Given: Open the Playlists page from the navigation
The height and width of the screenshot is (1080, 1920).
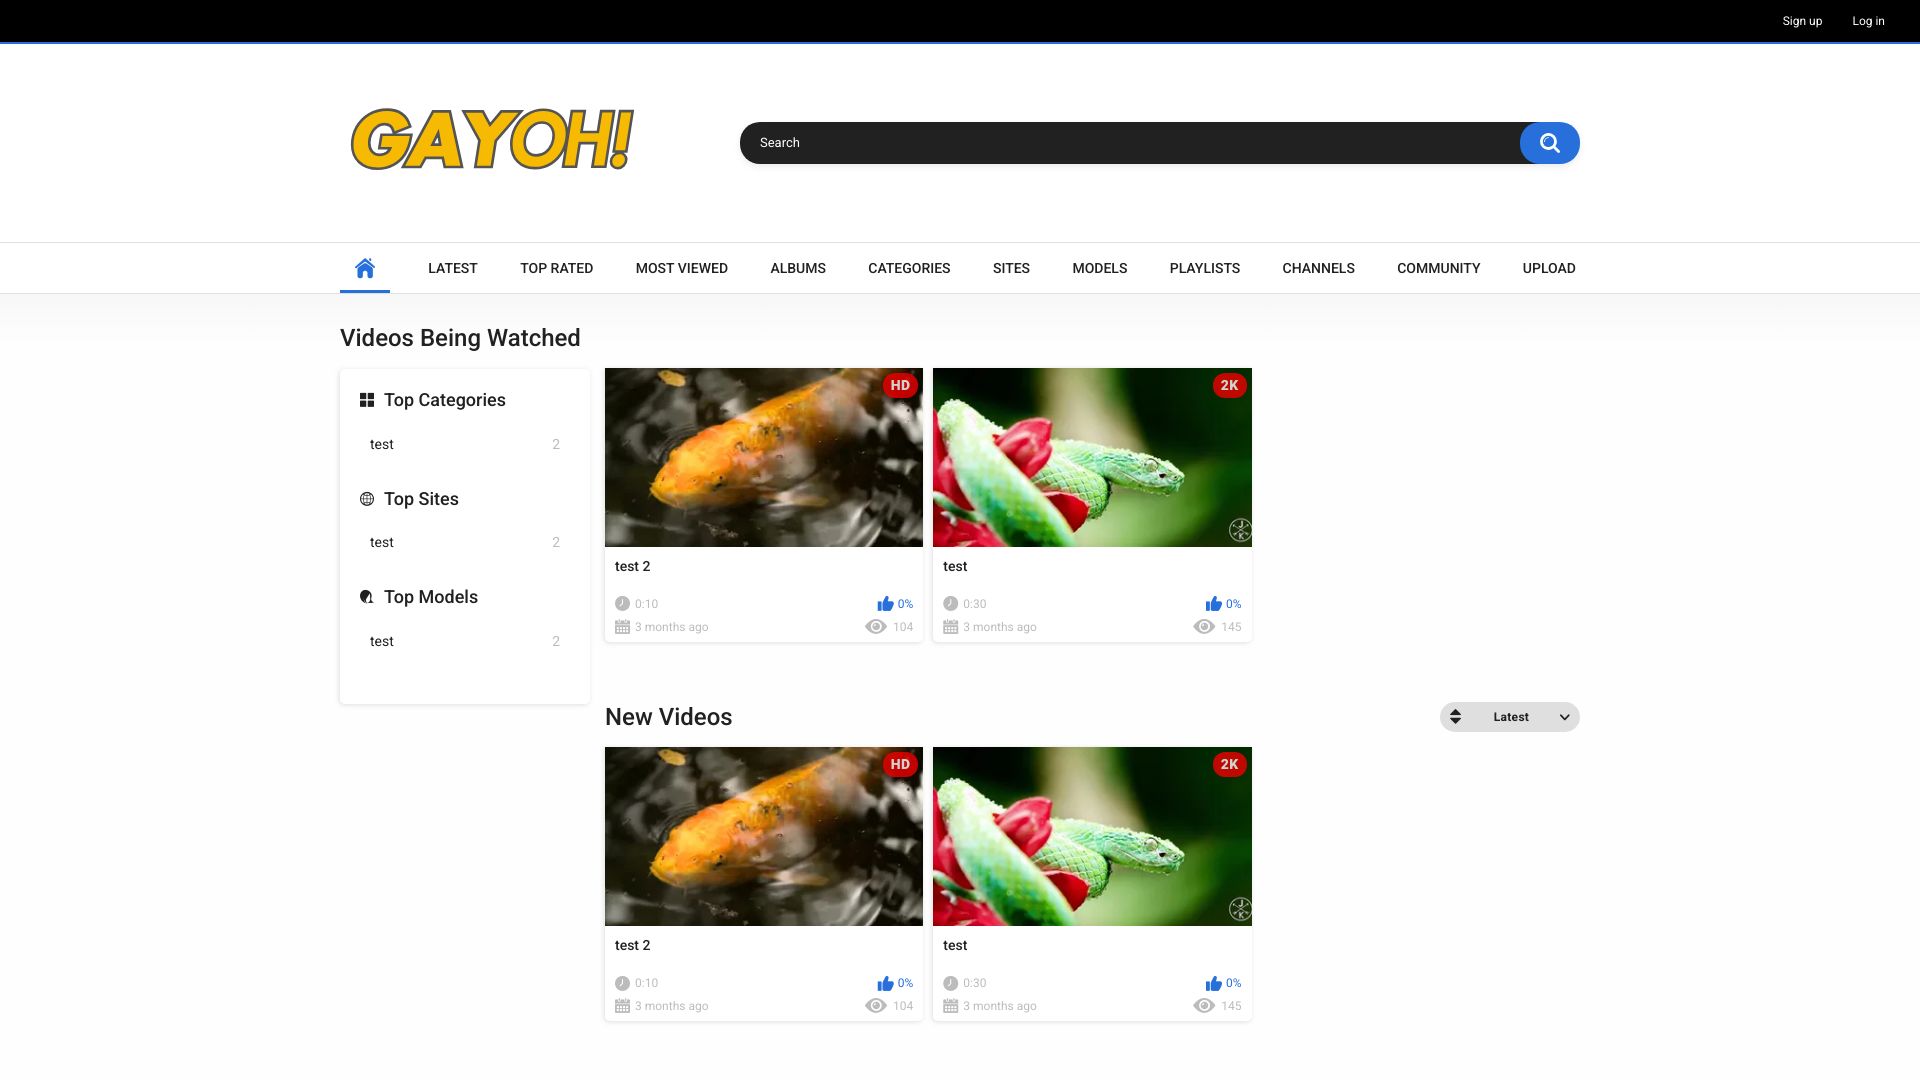Looking at the screenshot, I should pyautogui.click(x=1204, y=268).
